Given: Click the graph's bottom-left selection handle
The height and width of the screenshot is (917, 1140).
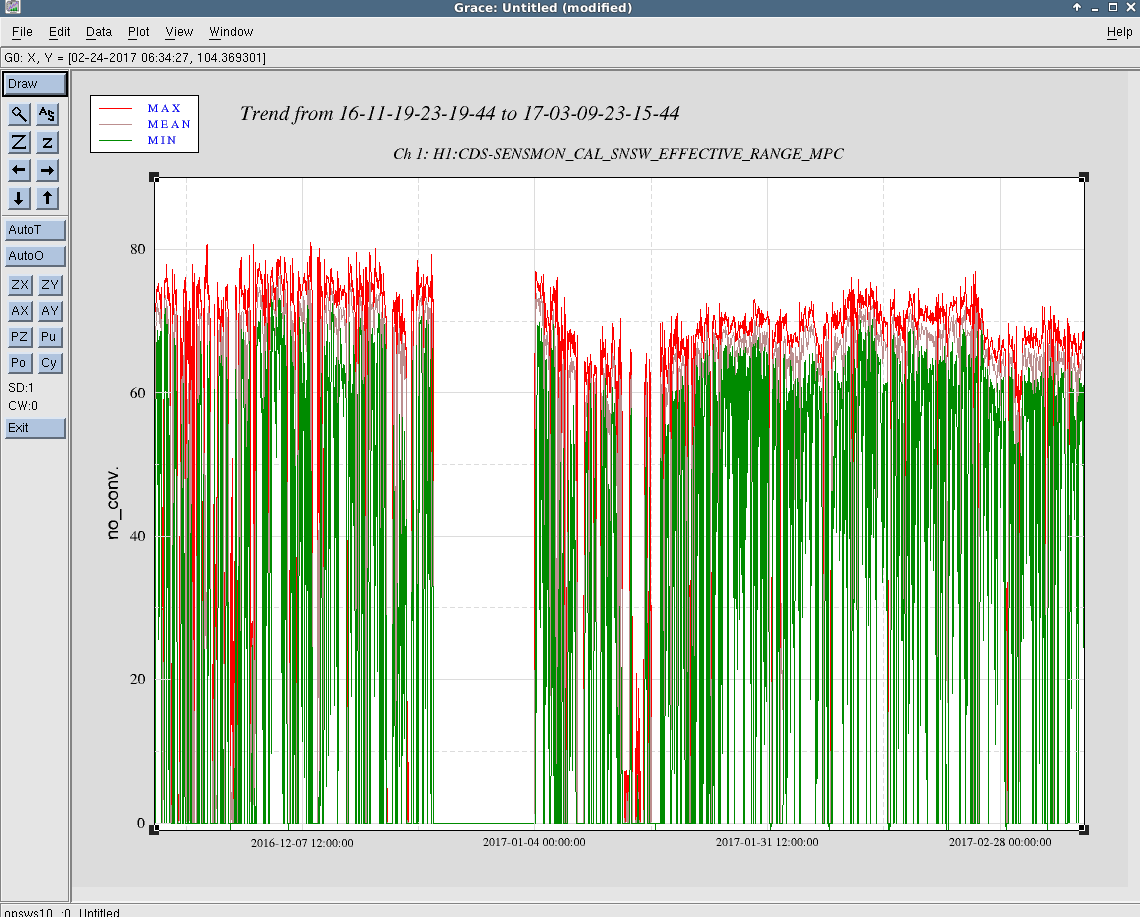Looking at the screenshot, I should [153, 830].
